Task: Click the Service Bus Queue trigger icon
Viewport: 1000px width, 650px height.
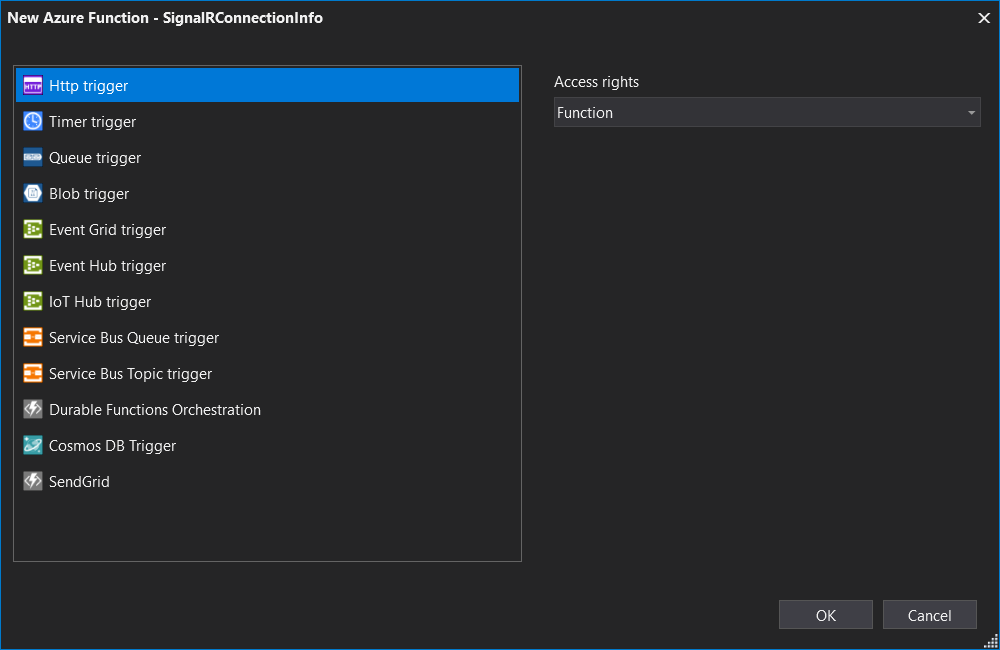Action: (33, 337)
